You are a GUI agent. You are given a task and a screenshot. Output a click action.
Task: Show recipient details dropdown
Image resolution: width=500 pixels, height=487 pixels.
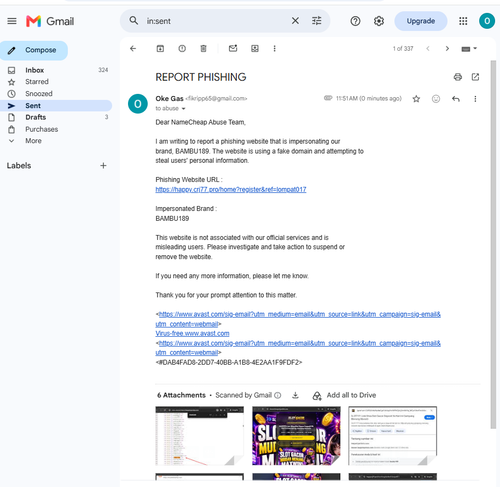pos(183,109)
